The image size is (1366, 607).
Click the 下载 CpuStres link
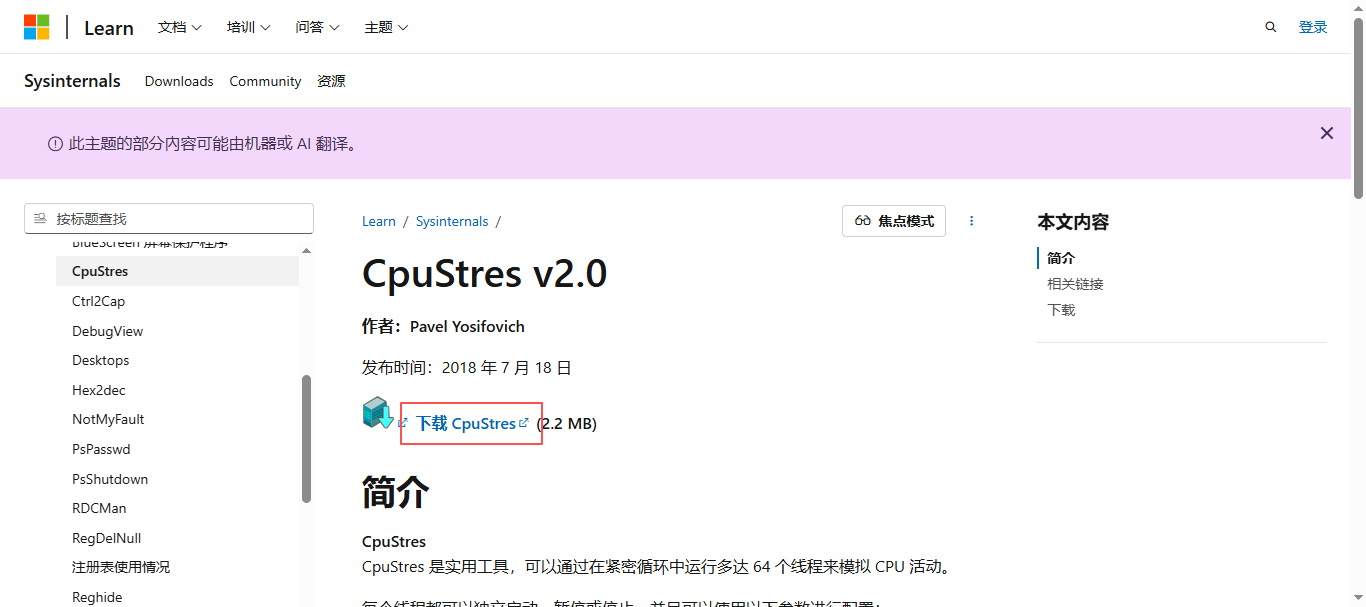(x=466, y=423)
